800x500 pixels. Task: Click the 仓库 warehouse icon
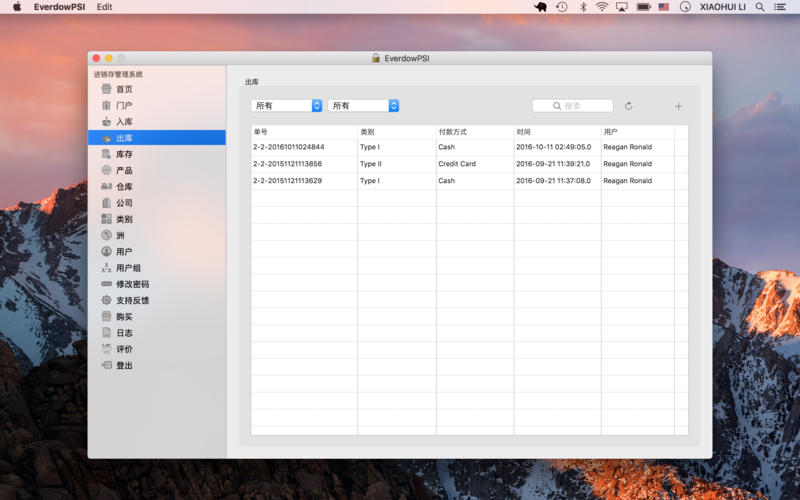tap(106, 187)
